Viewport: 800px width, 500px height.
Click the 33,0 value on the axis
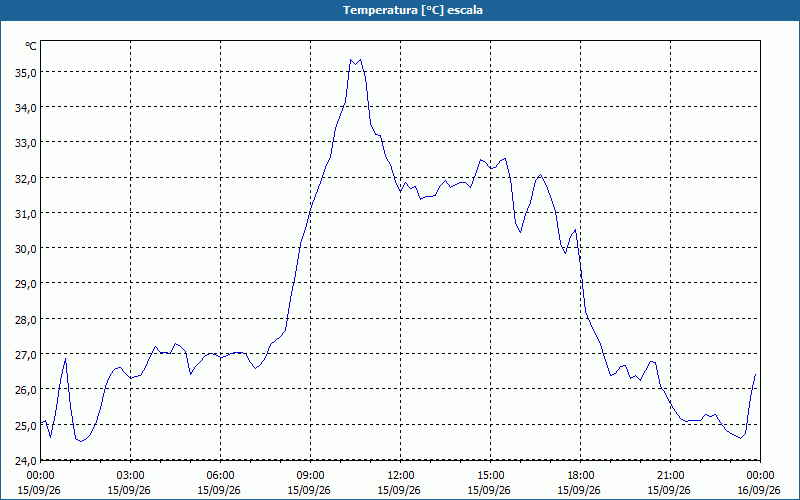(26, 143)
